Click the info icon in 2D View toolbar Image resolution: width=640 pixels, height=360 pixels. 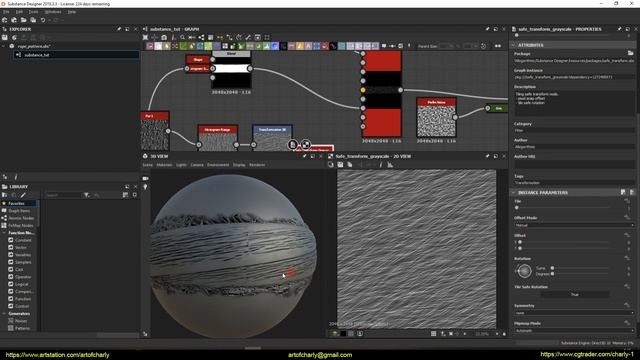click(381, 165)
